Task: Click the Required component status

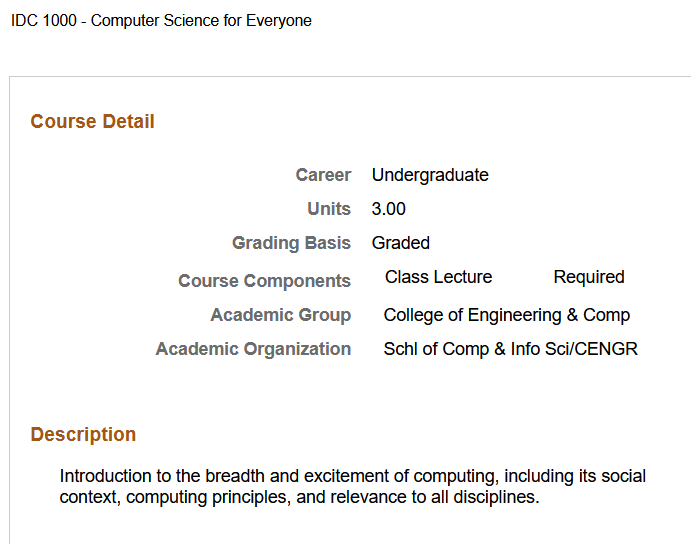Action: click(x=589, y=277)
